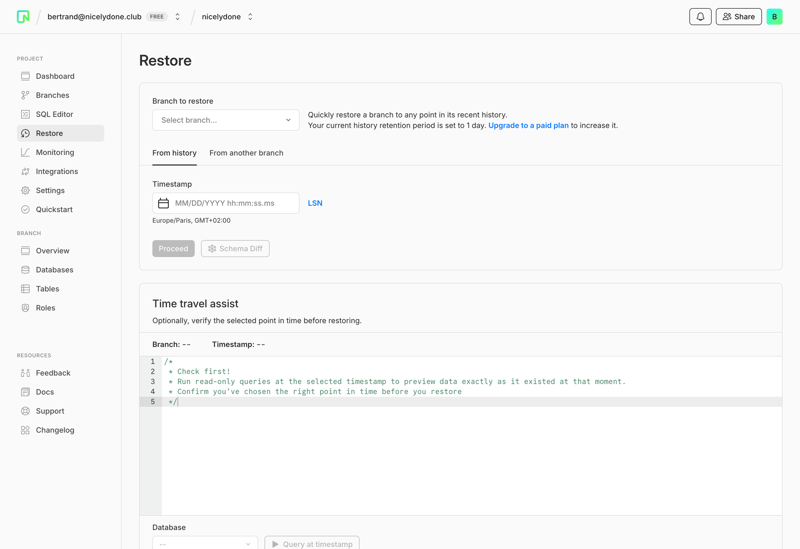Switch to the From history tab
The width and height of the screenshot is (800, 549).
pos(174,153)
